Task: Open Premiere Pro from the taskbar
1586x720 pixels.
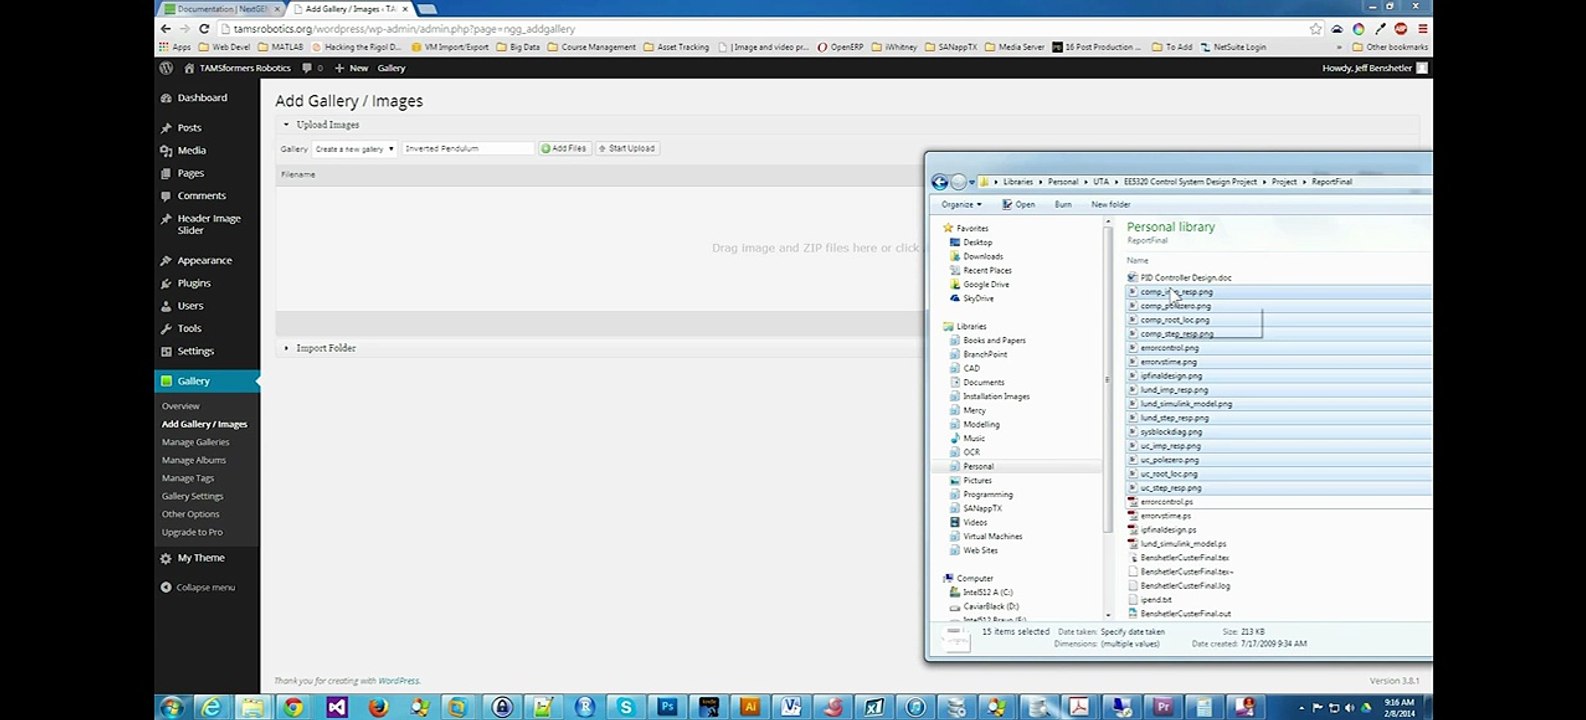Action: tap(1162, 707)
